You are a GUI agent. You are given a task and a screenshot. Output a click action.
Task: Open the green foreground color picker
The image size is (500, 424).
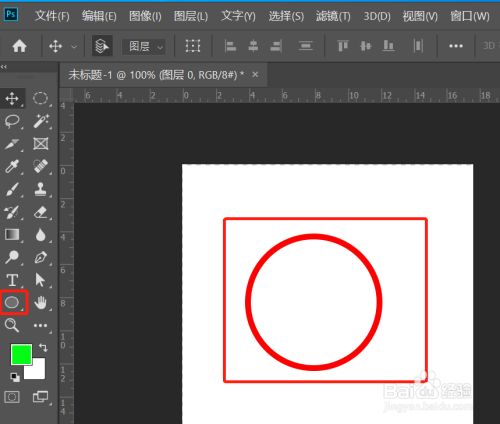pyautogui.click(x=21, y=354)
